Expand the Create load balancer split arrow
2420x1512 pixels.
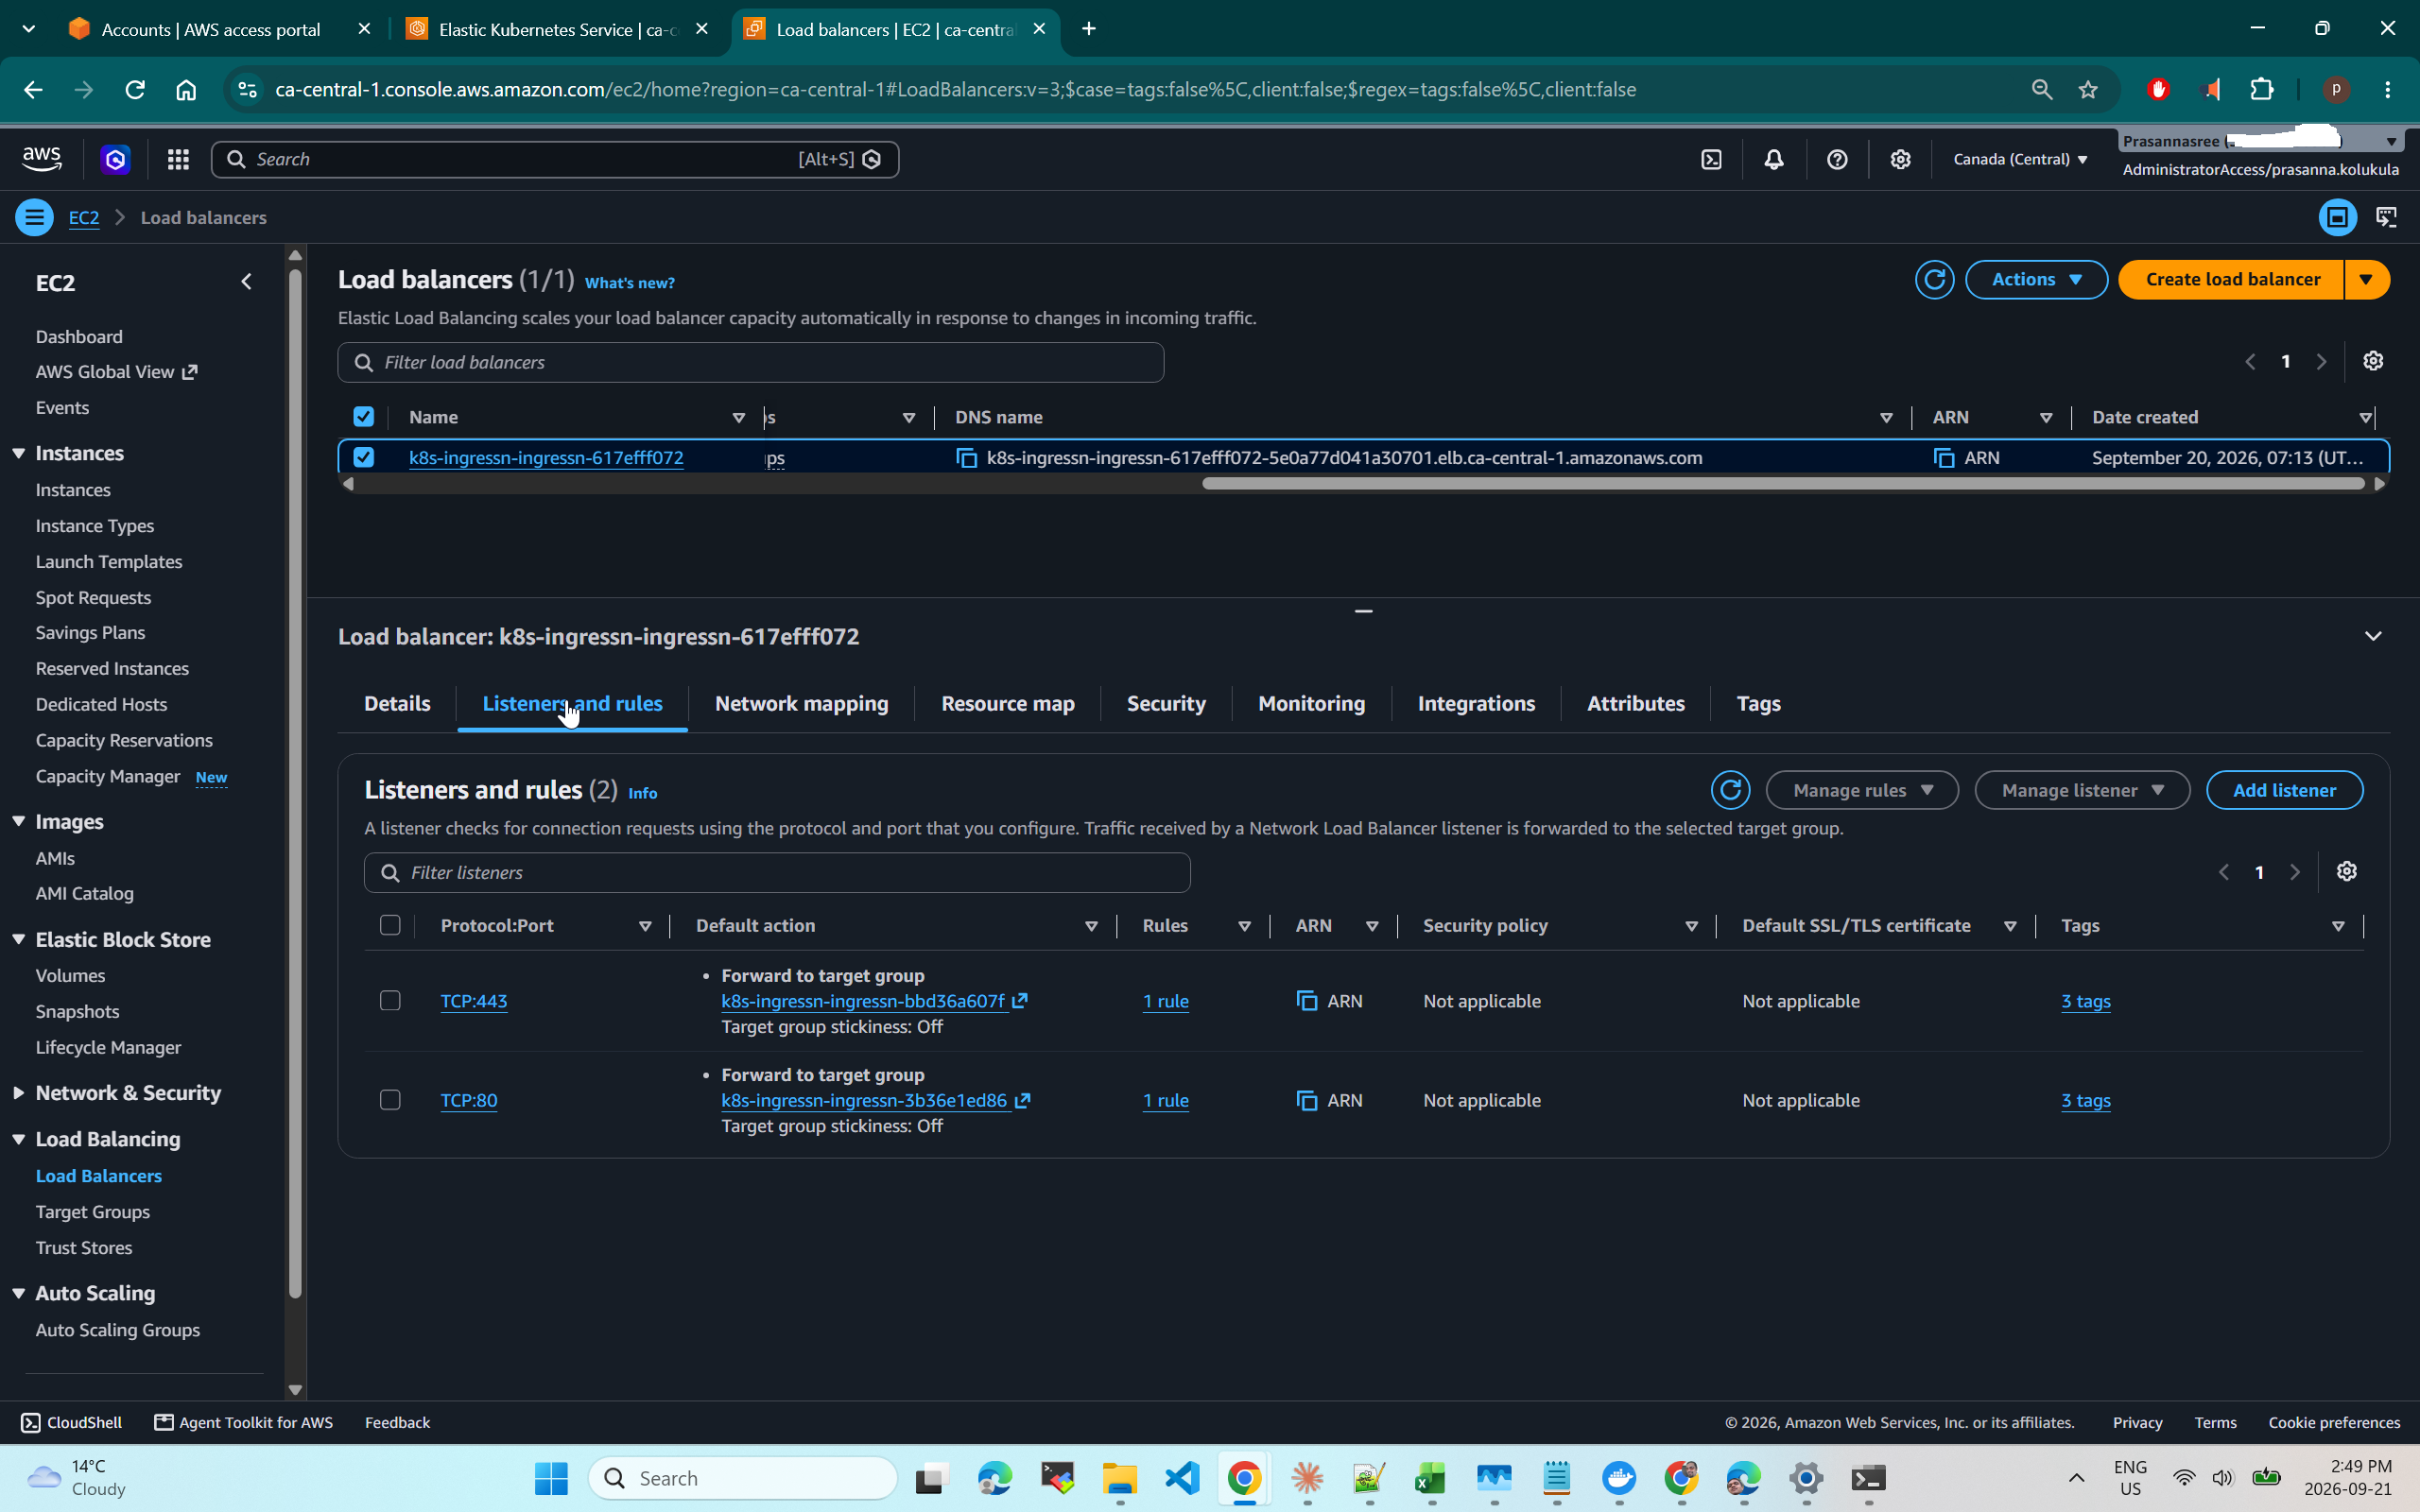(2366, 279)
